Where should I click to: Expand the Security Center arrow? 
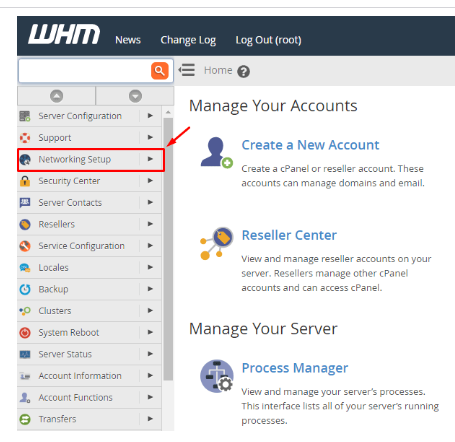(x=150, y=181)
